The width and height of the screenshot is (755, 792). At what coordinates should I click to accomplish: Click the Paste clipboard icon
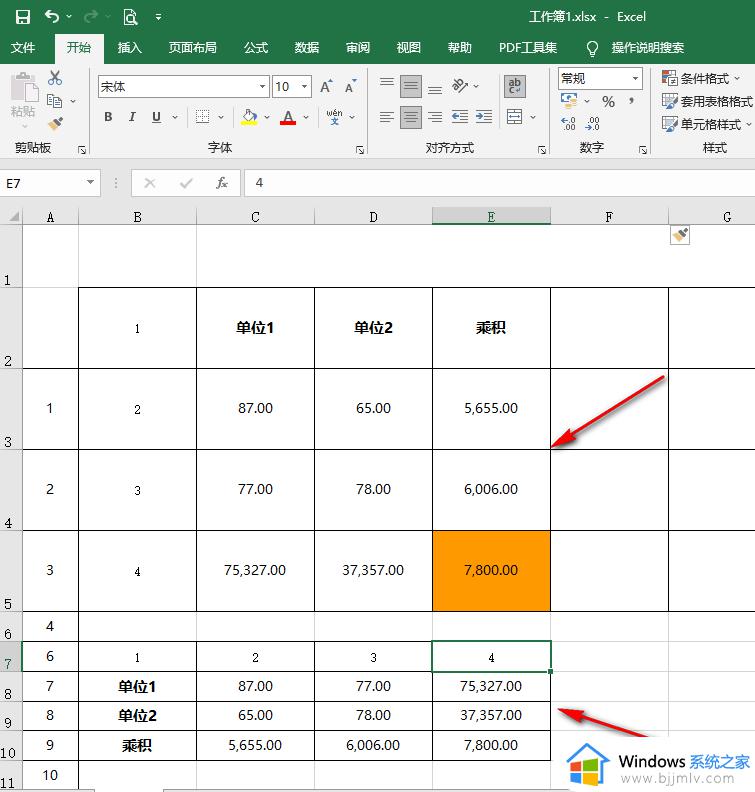pos(24,88)
